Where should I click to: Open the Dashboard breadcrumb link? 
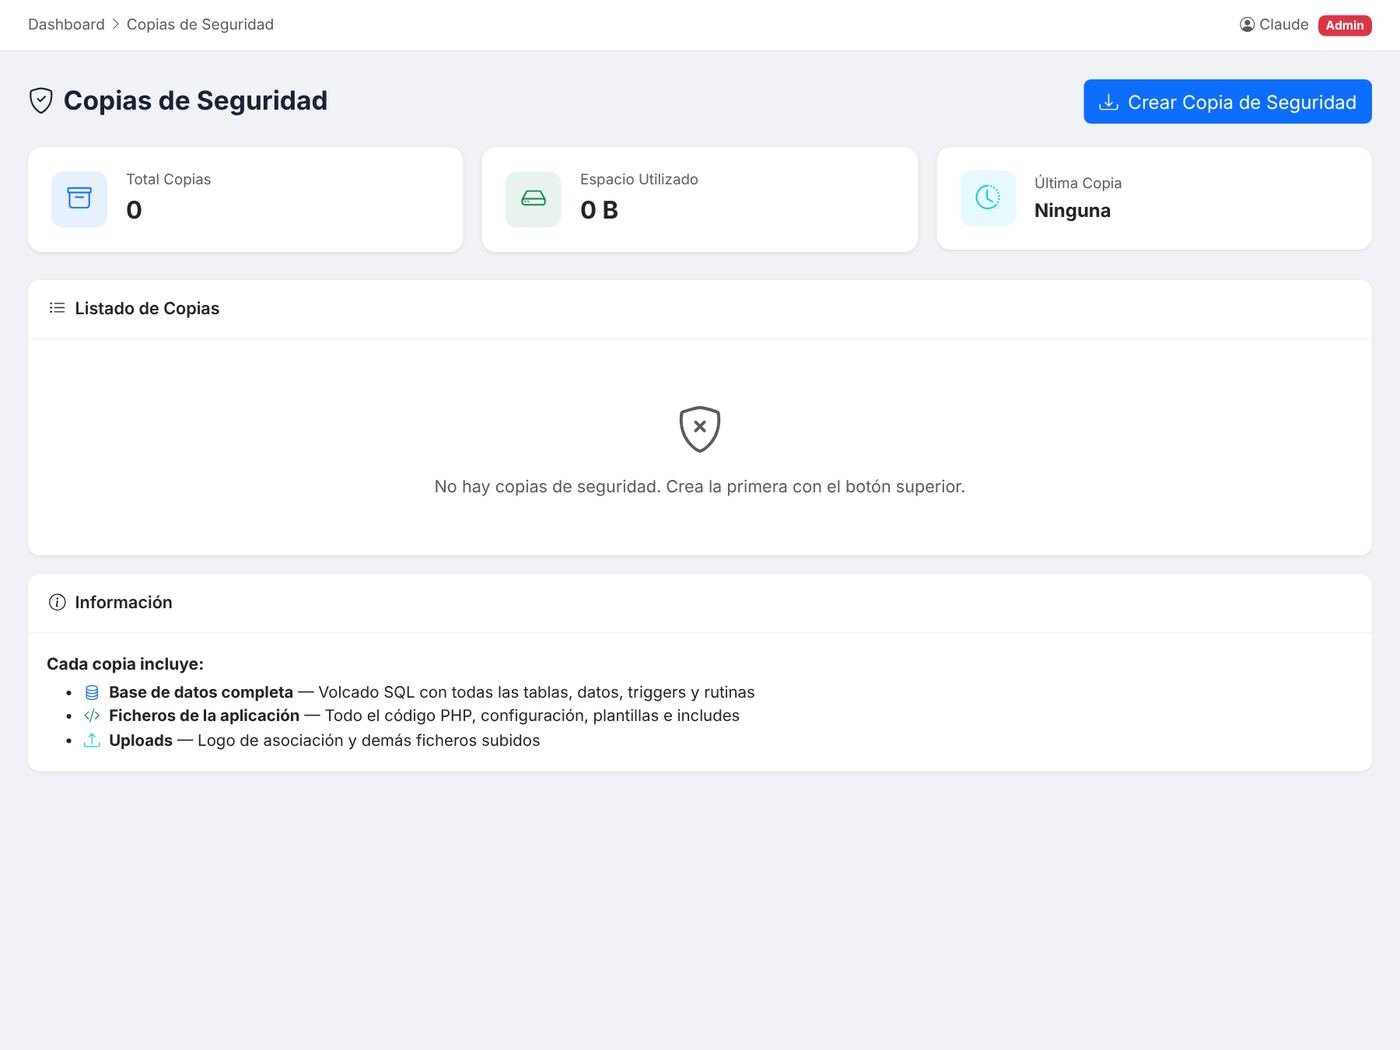click(x=66, y=24)
